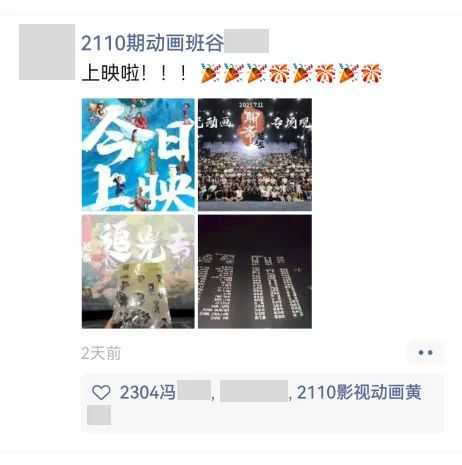Screen dimensions: 462x465
Task: Click the 2025.7.11 date in the audience photo
Action: click(x=251, y=104)
